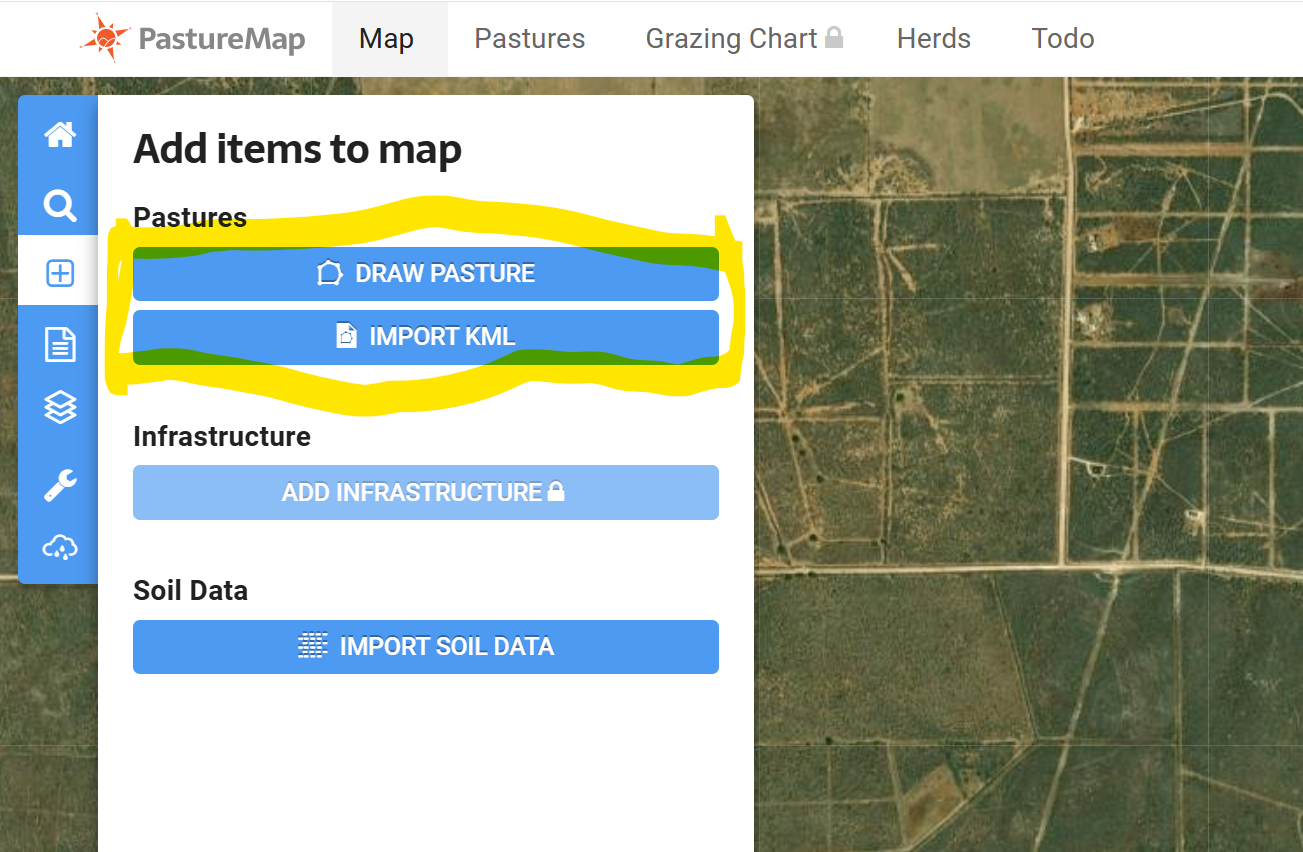
Task: Open the Search icon in sidebar
Action: (60, 206)
